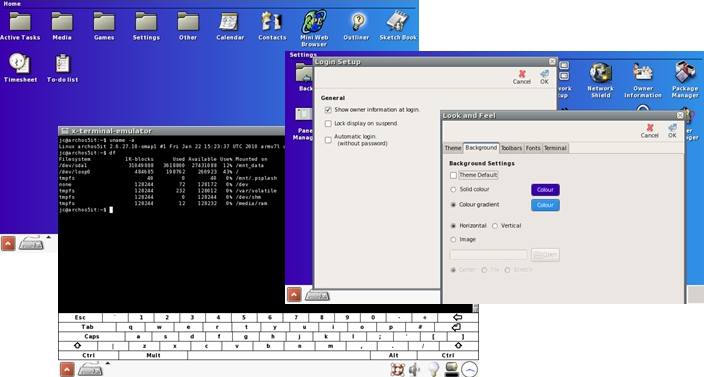Open the To-do list icon

[62, 68]
